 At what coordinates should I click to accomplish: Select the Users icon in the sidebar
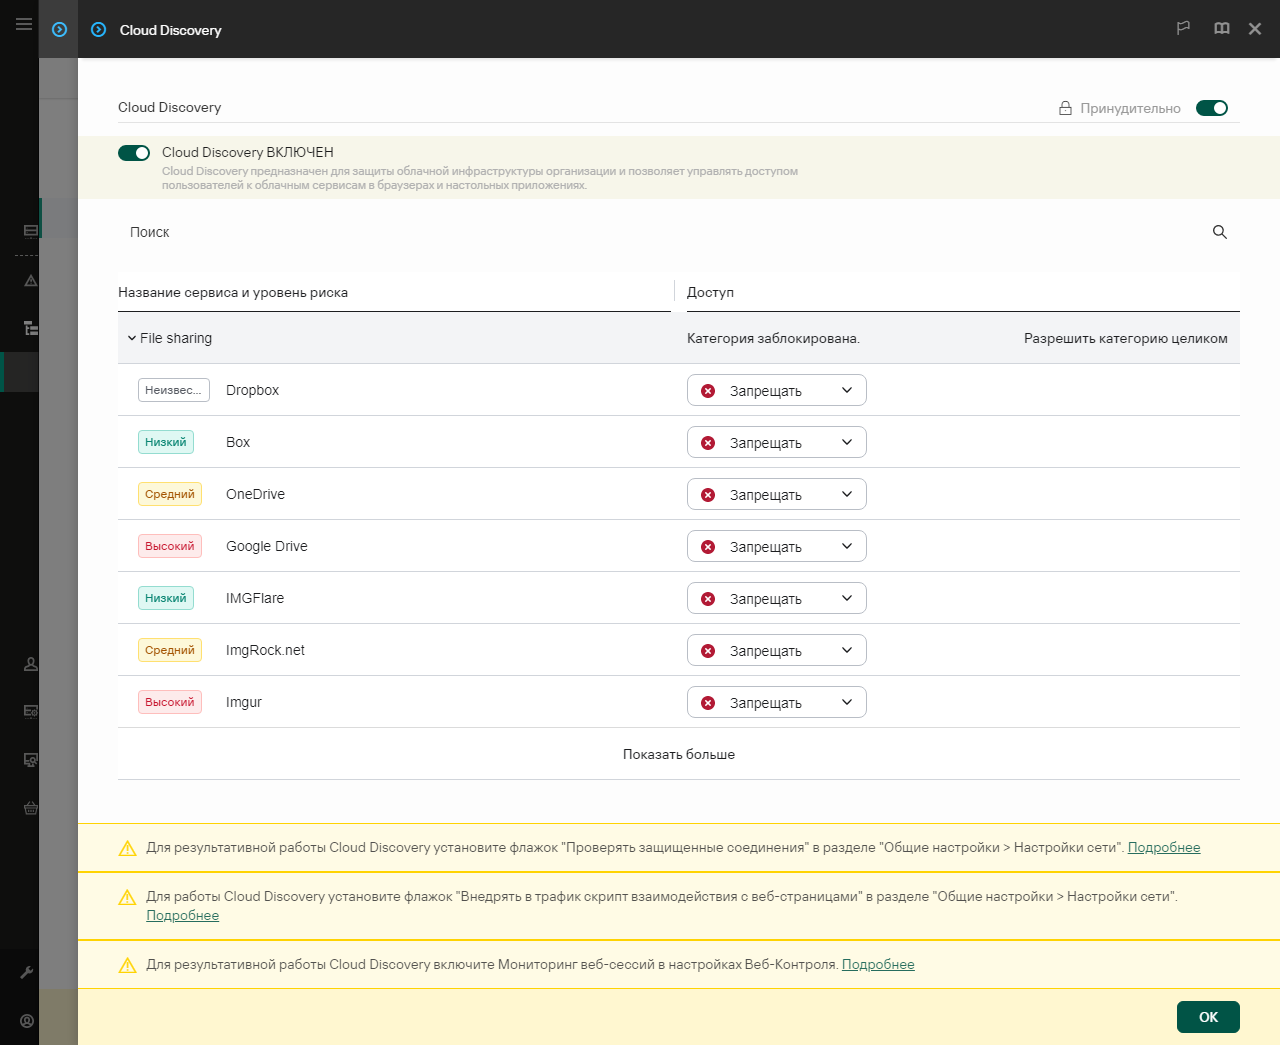(x=30, y=663)
